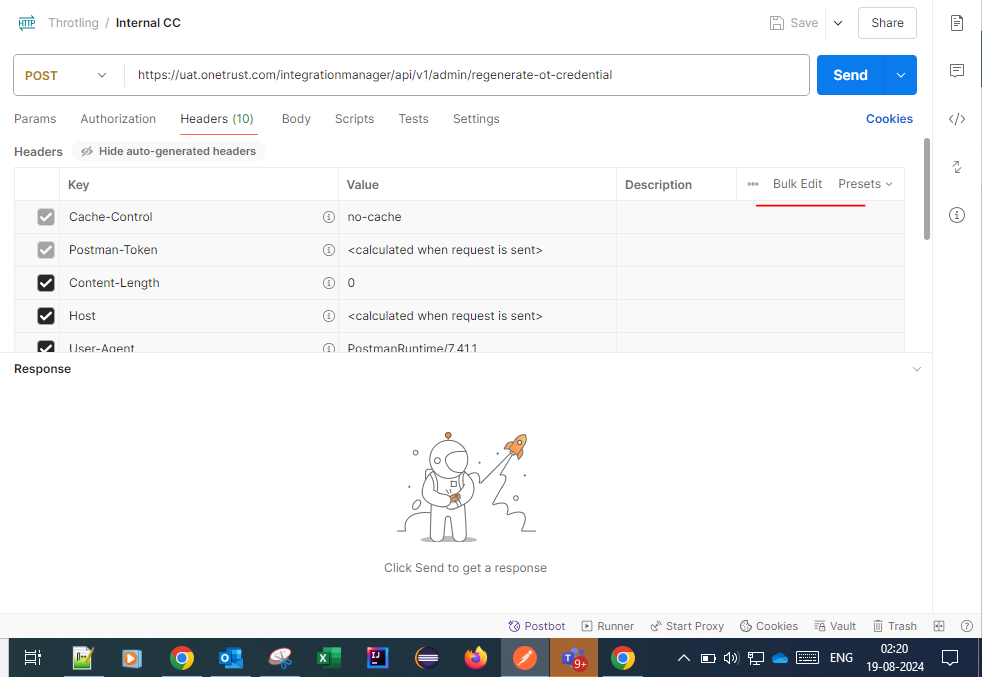Open the documentation icon in right sidebar
Screen dimensions: 982x677
(x=956, y=23)
